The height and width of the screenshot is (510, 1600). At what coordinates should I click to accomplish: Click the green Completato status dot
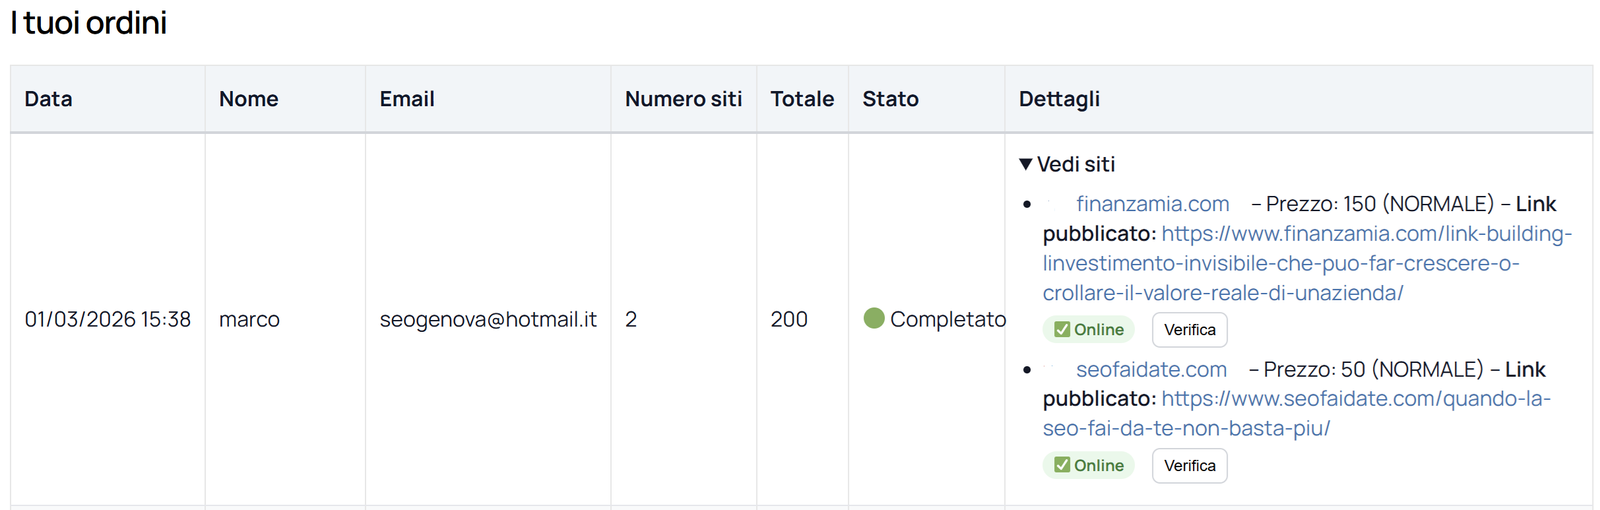[874, 319]
